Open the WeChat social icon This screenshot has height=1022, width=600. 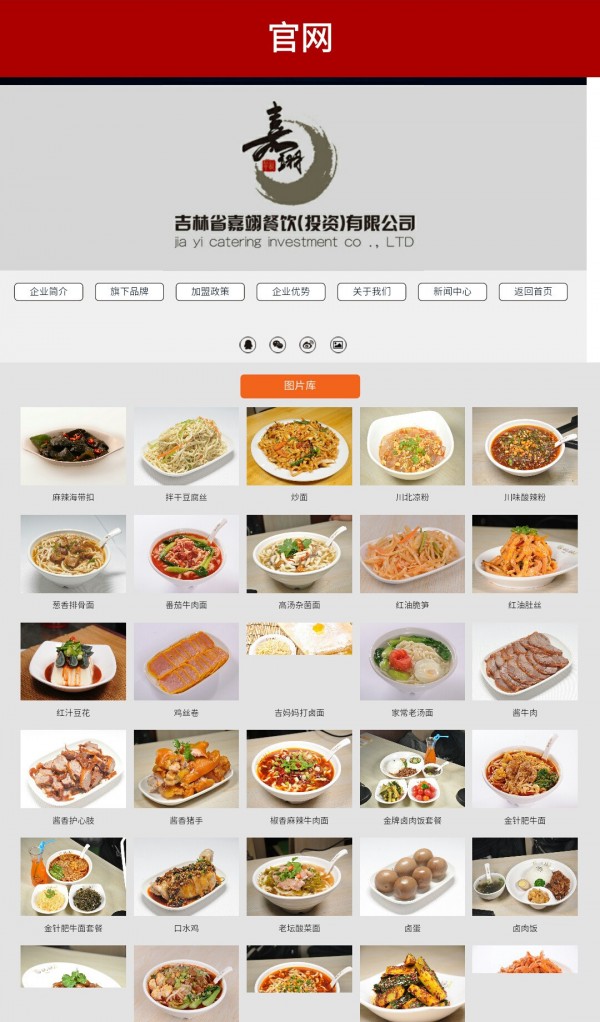pyautogui.click(x=278, y=344)
